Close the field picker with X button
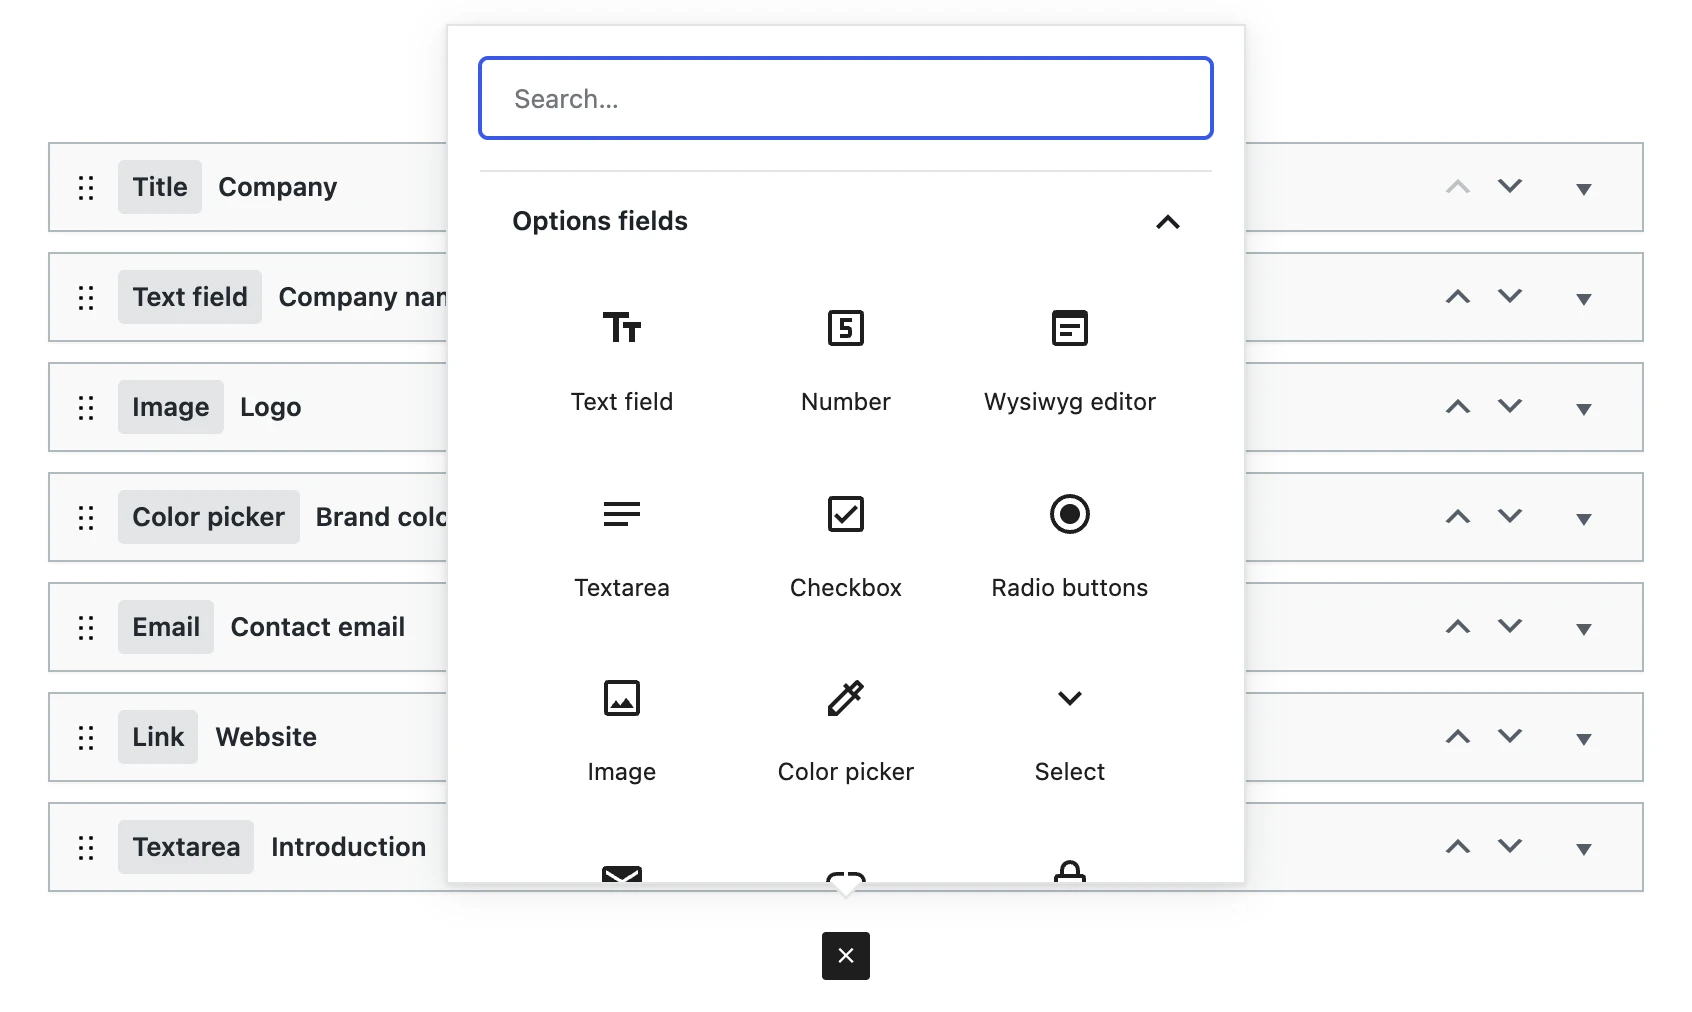The height and width of the screenshot is (1012, 1692). tap(846, 956)
